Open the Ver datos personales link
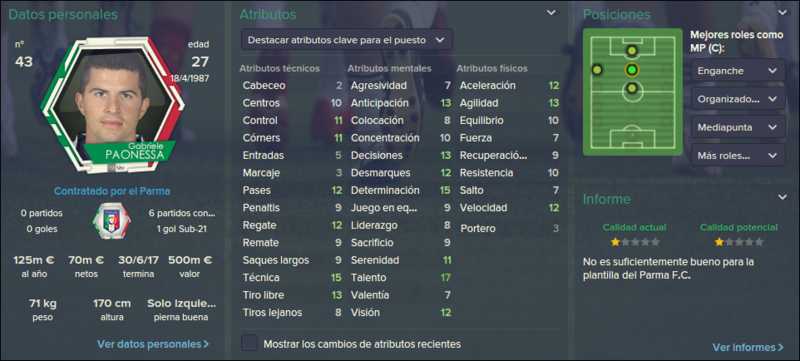The image size is (800, 361). coord(153,344)
